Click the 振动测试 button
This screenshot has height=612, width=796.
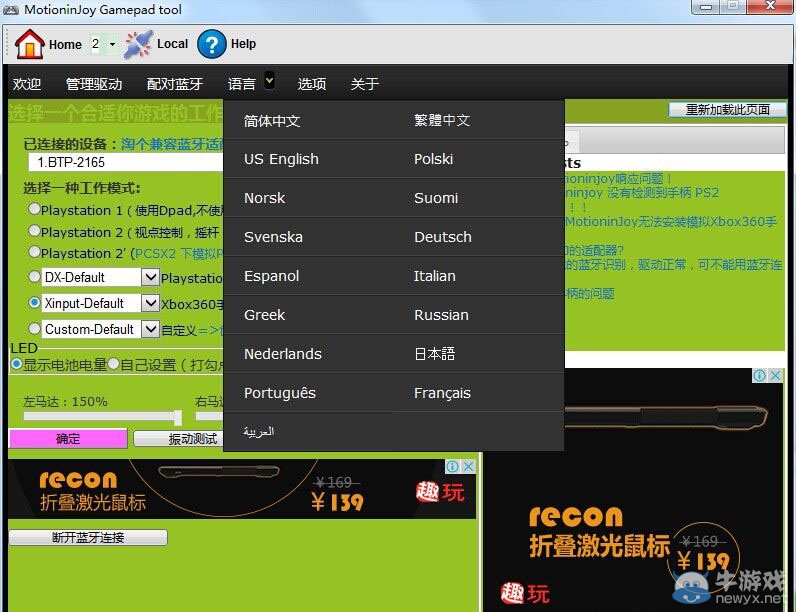tap(179, 438)
